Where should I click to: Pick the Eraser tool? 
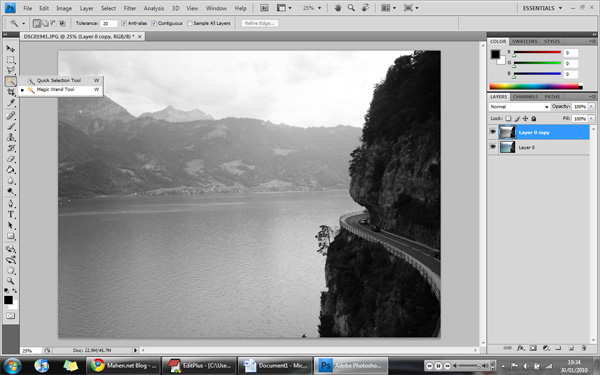pyautogui.click(x=10, y=159)
